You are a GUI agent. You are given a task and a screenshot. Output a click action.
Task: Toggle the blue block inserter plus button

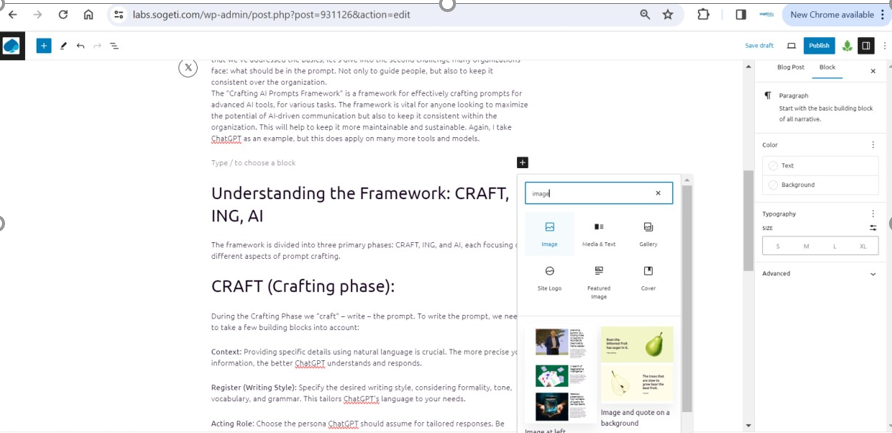pos(44,46)
